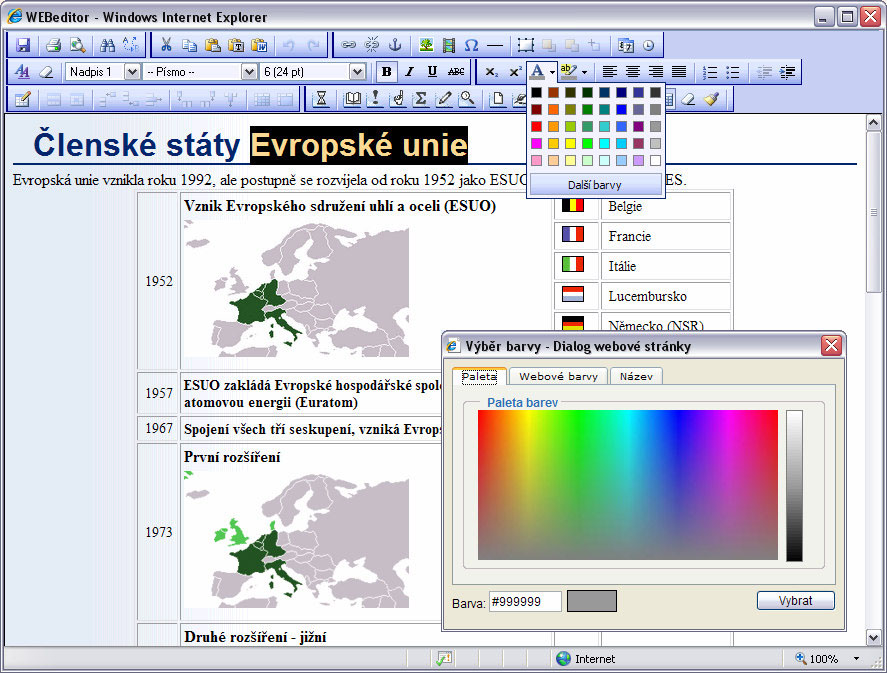This screenshot has width=887, height=673.
Task: Click the brightness slider in palette dialog
Action: pyautogui.click(x=794, y=485)
